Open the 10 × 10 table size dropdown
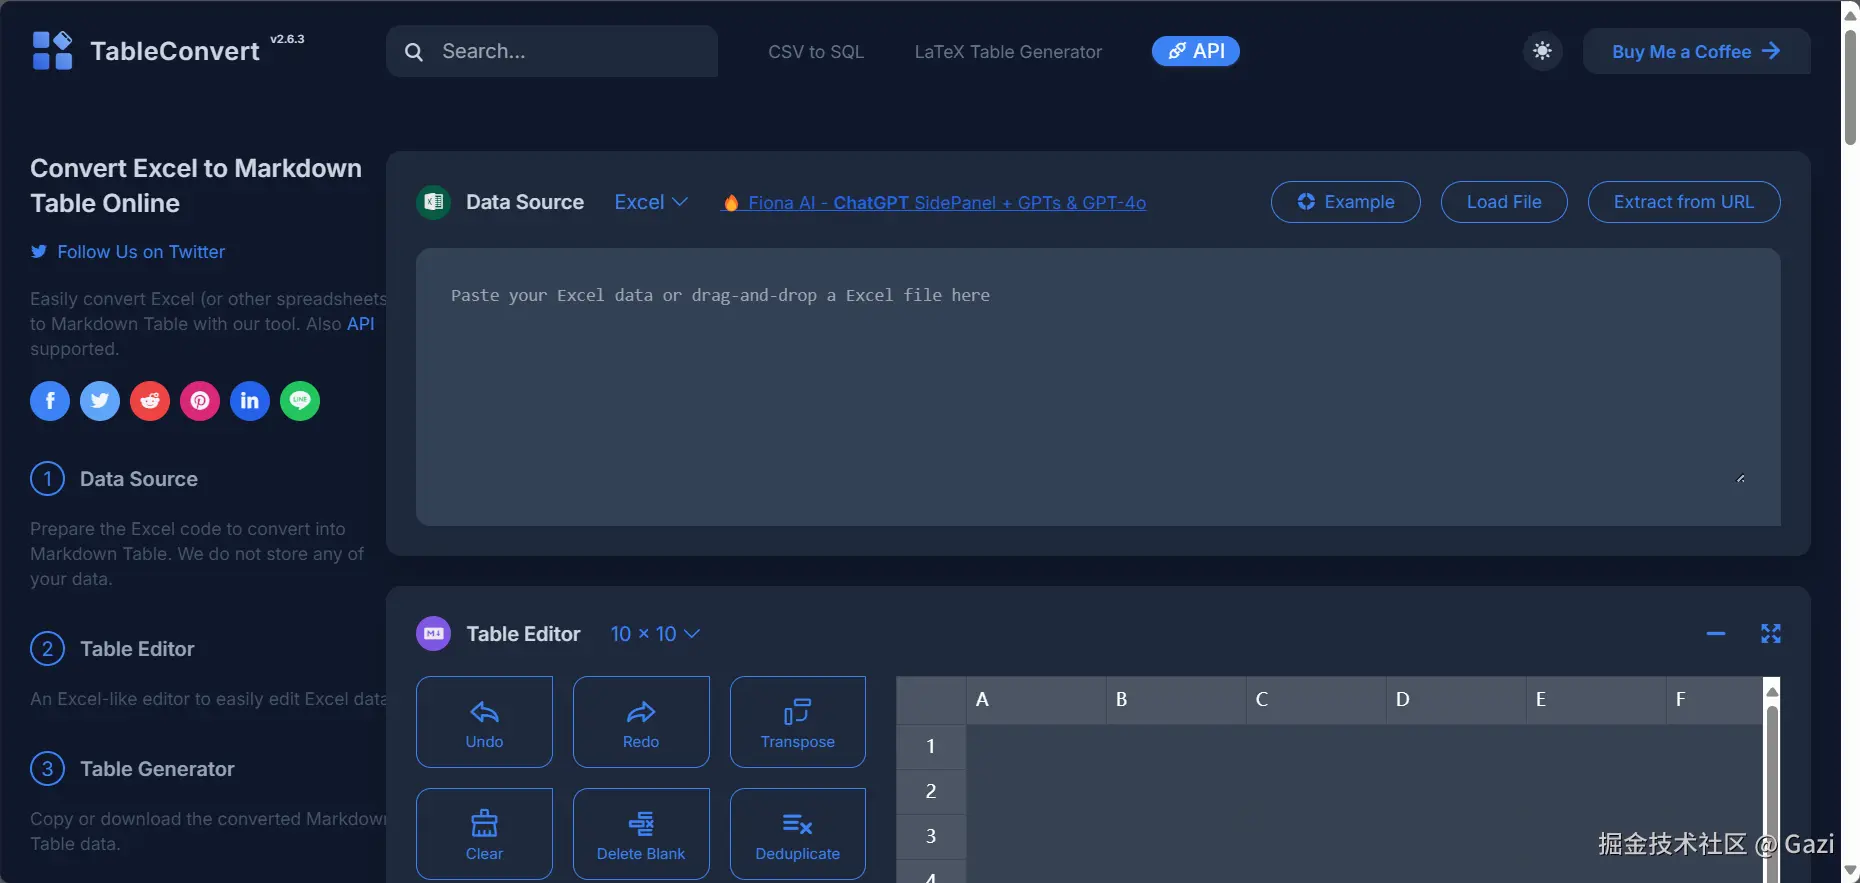 click(655, 634)
